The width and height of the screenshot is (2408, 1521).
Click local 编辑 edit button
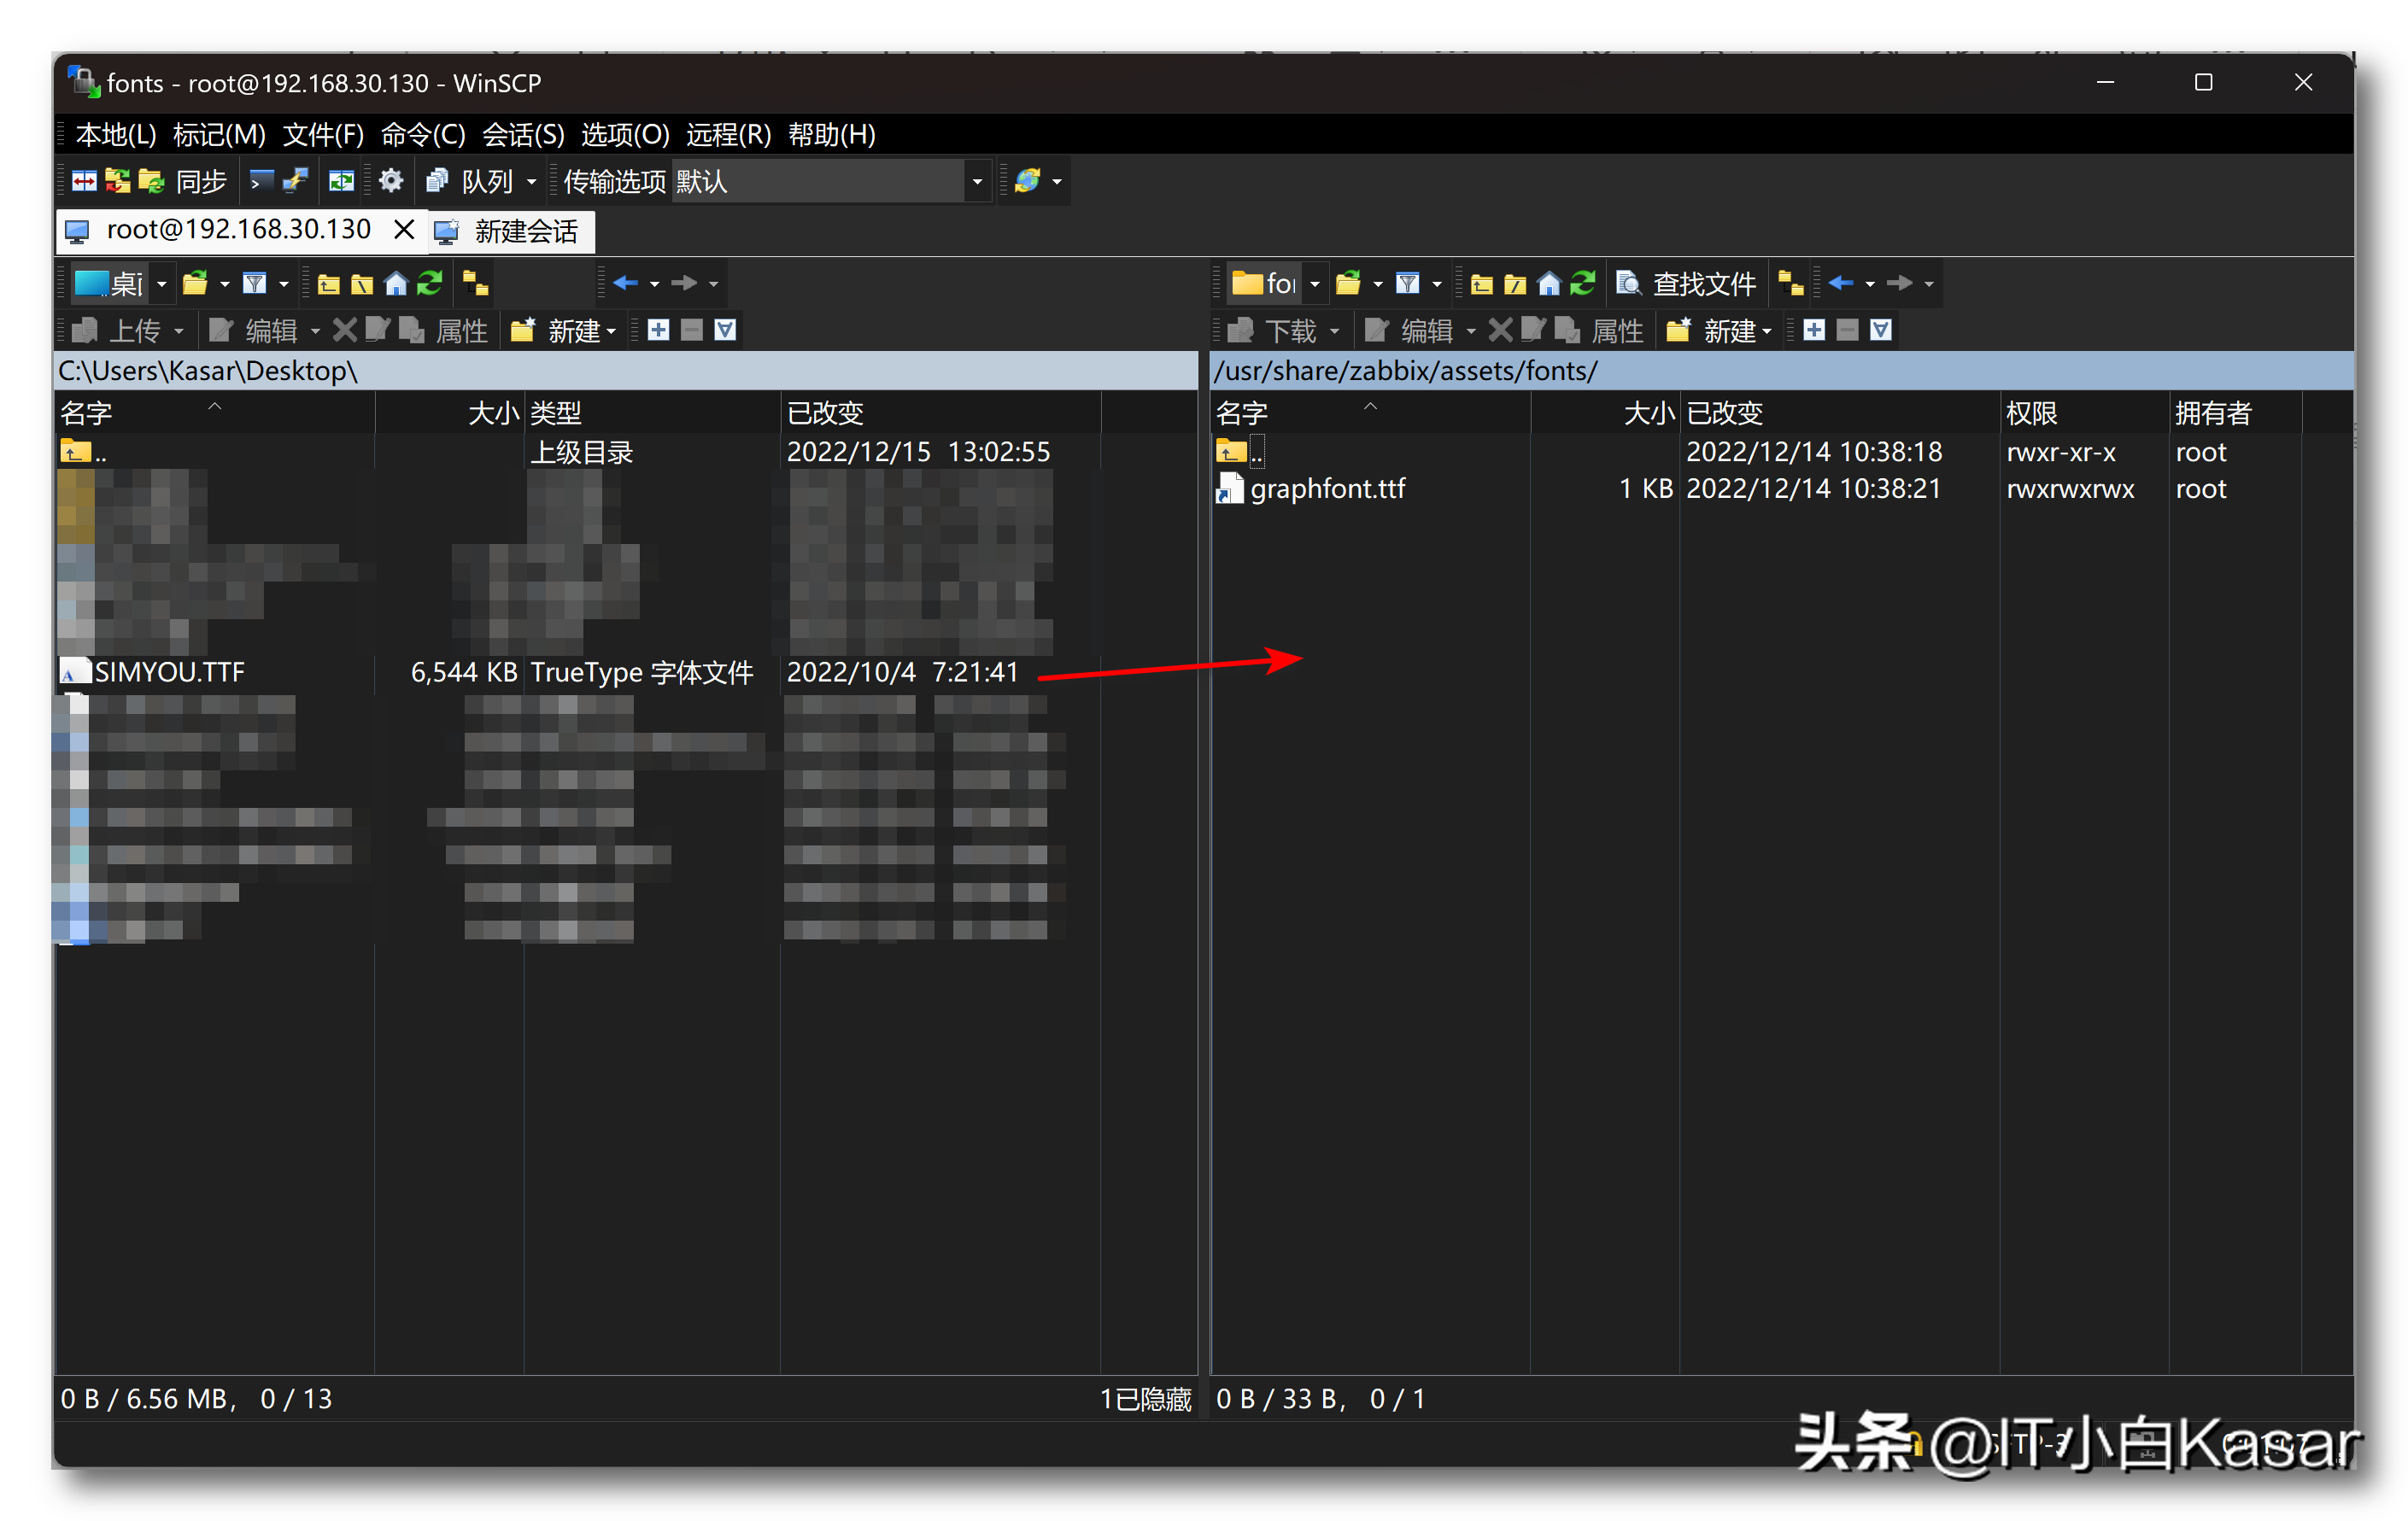253,330
